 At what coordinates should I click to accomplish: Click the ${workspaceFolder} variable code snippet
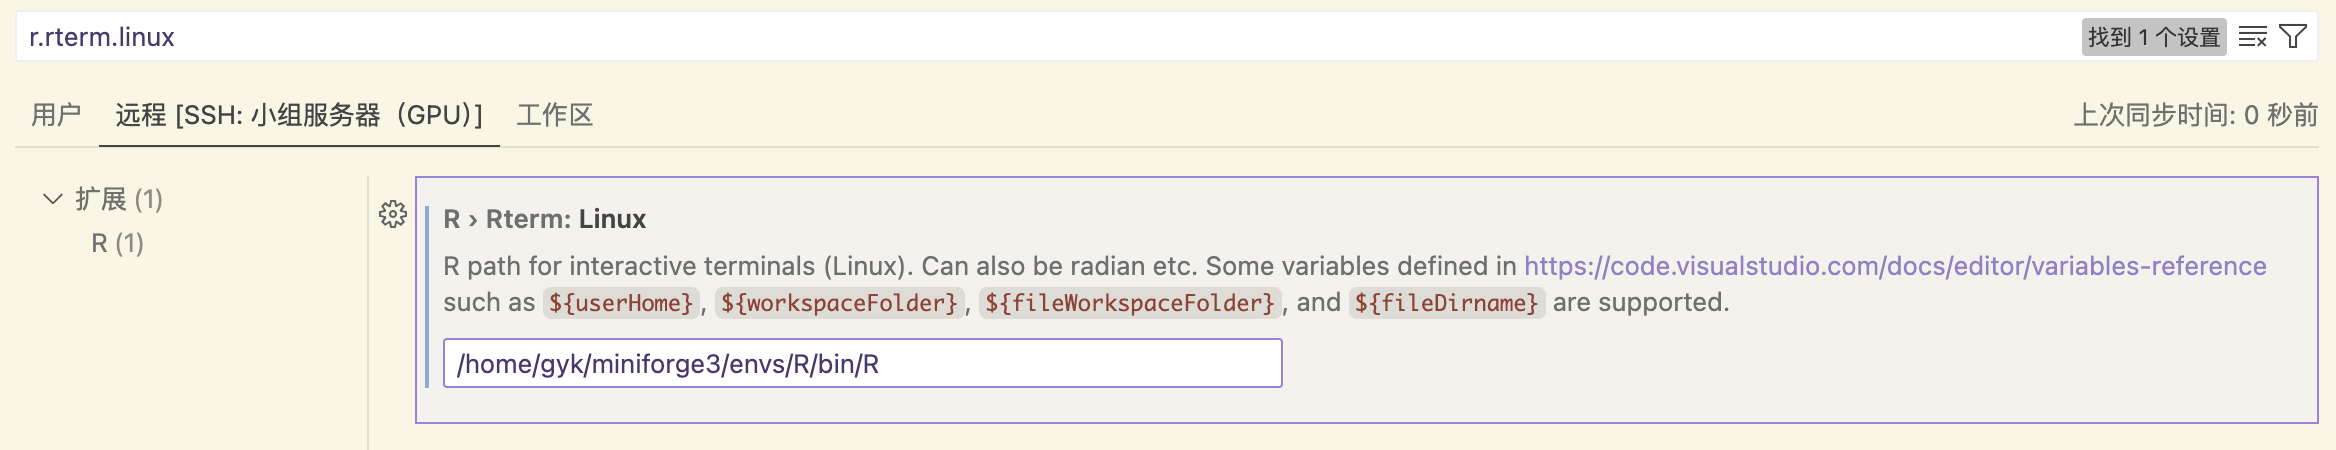[x=839, y=303]
